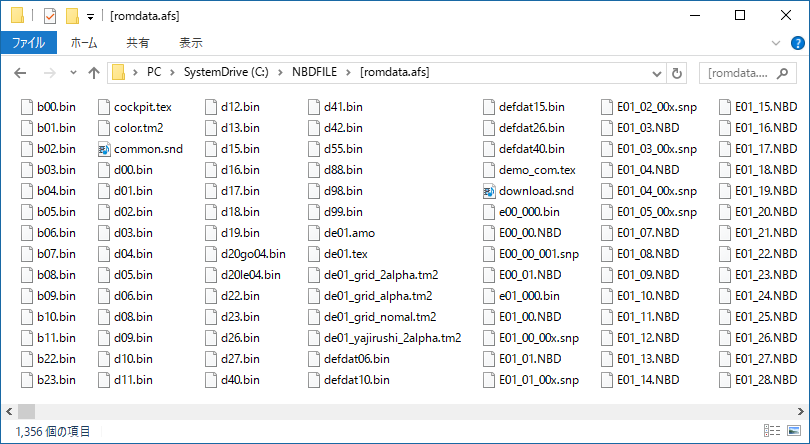Viewport: 810px width, 444px height.
Task: Open the 表示 ribbon tab
Action: click(x=191, y=43)
